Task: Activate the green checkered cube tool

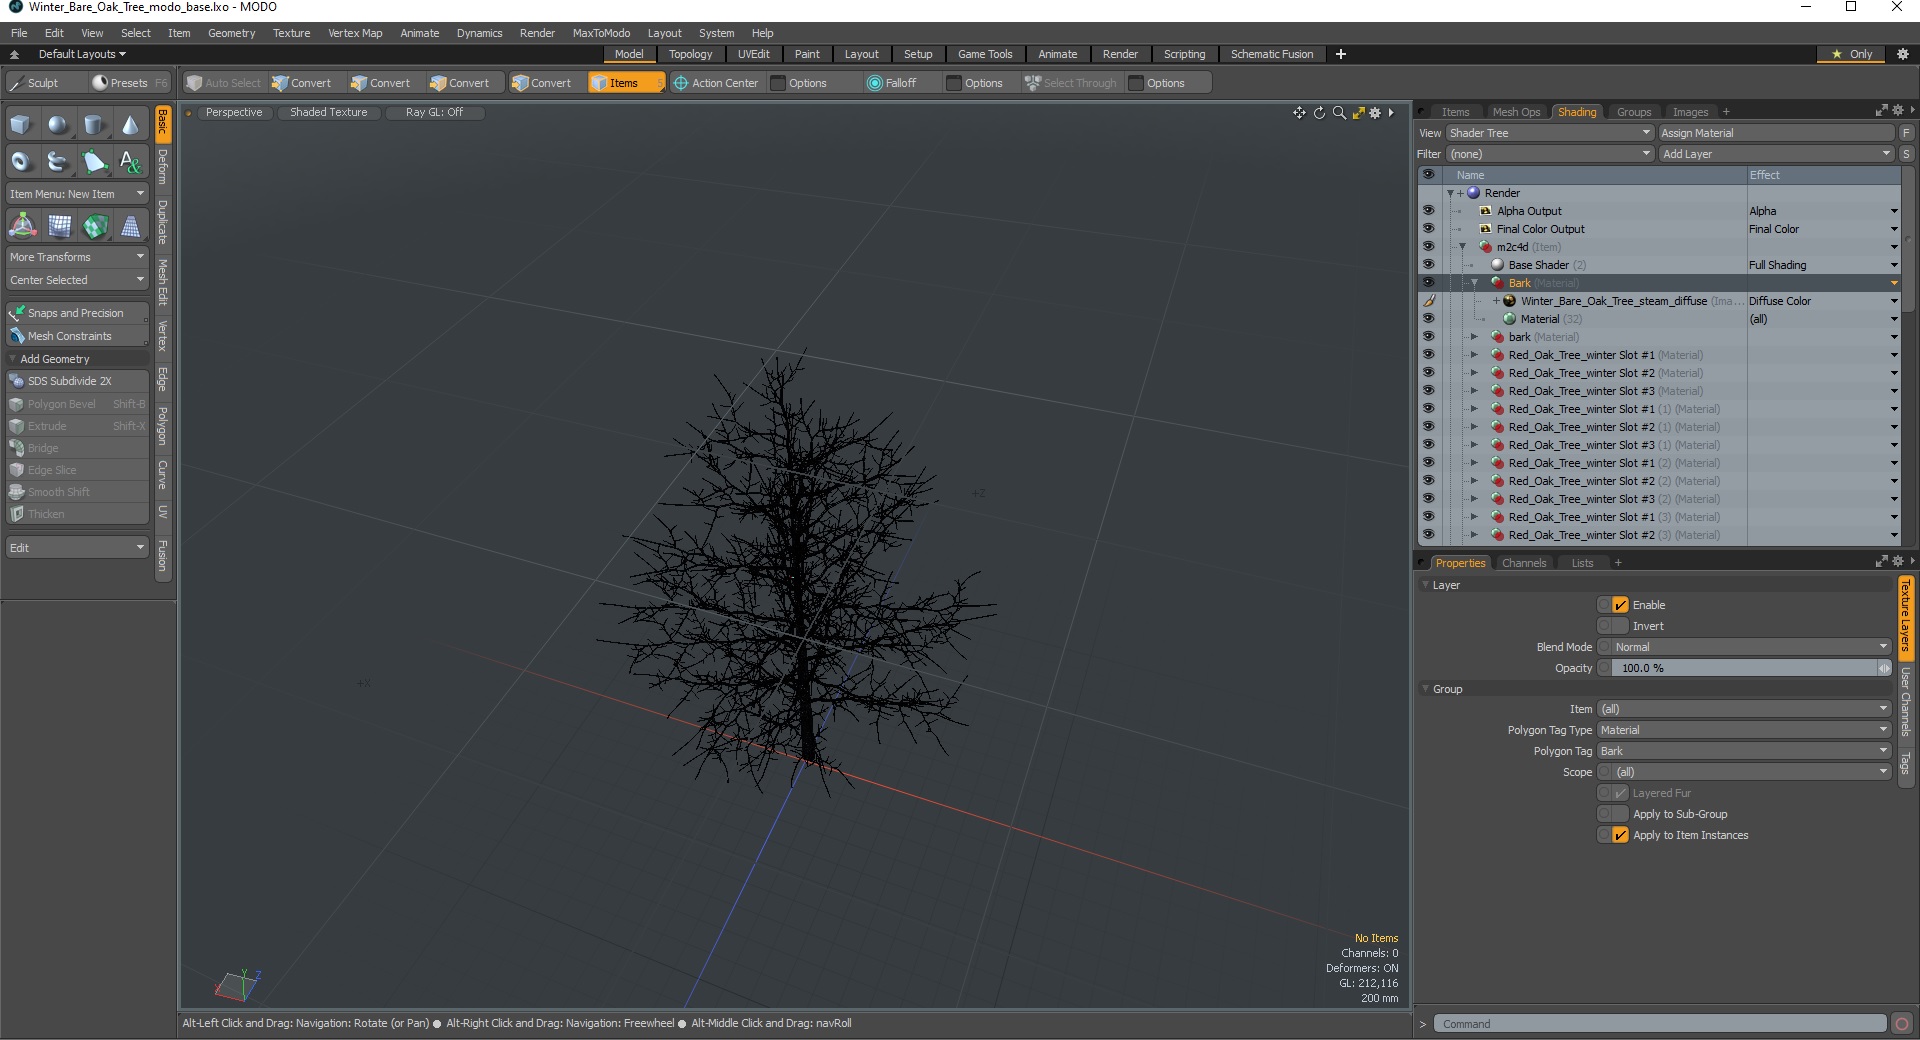Action: click(95, 226)
